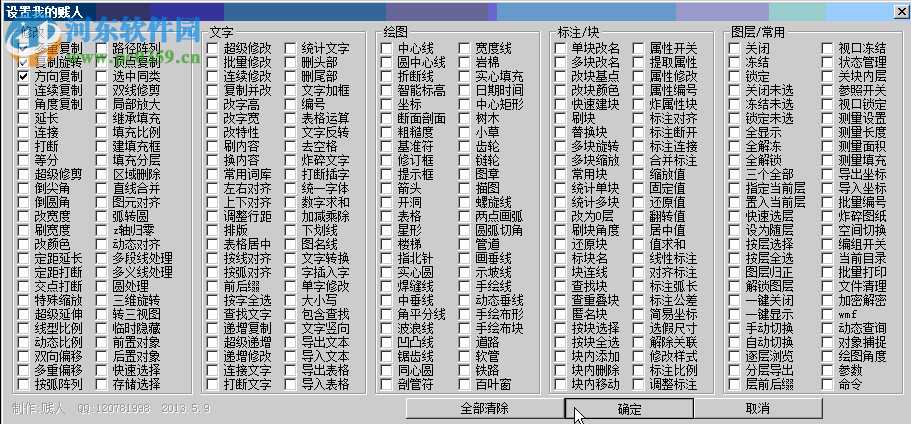Enable the 连续复制 checkbox
This screenshot has width=911, height=424.
coord(23,90)
